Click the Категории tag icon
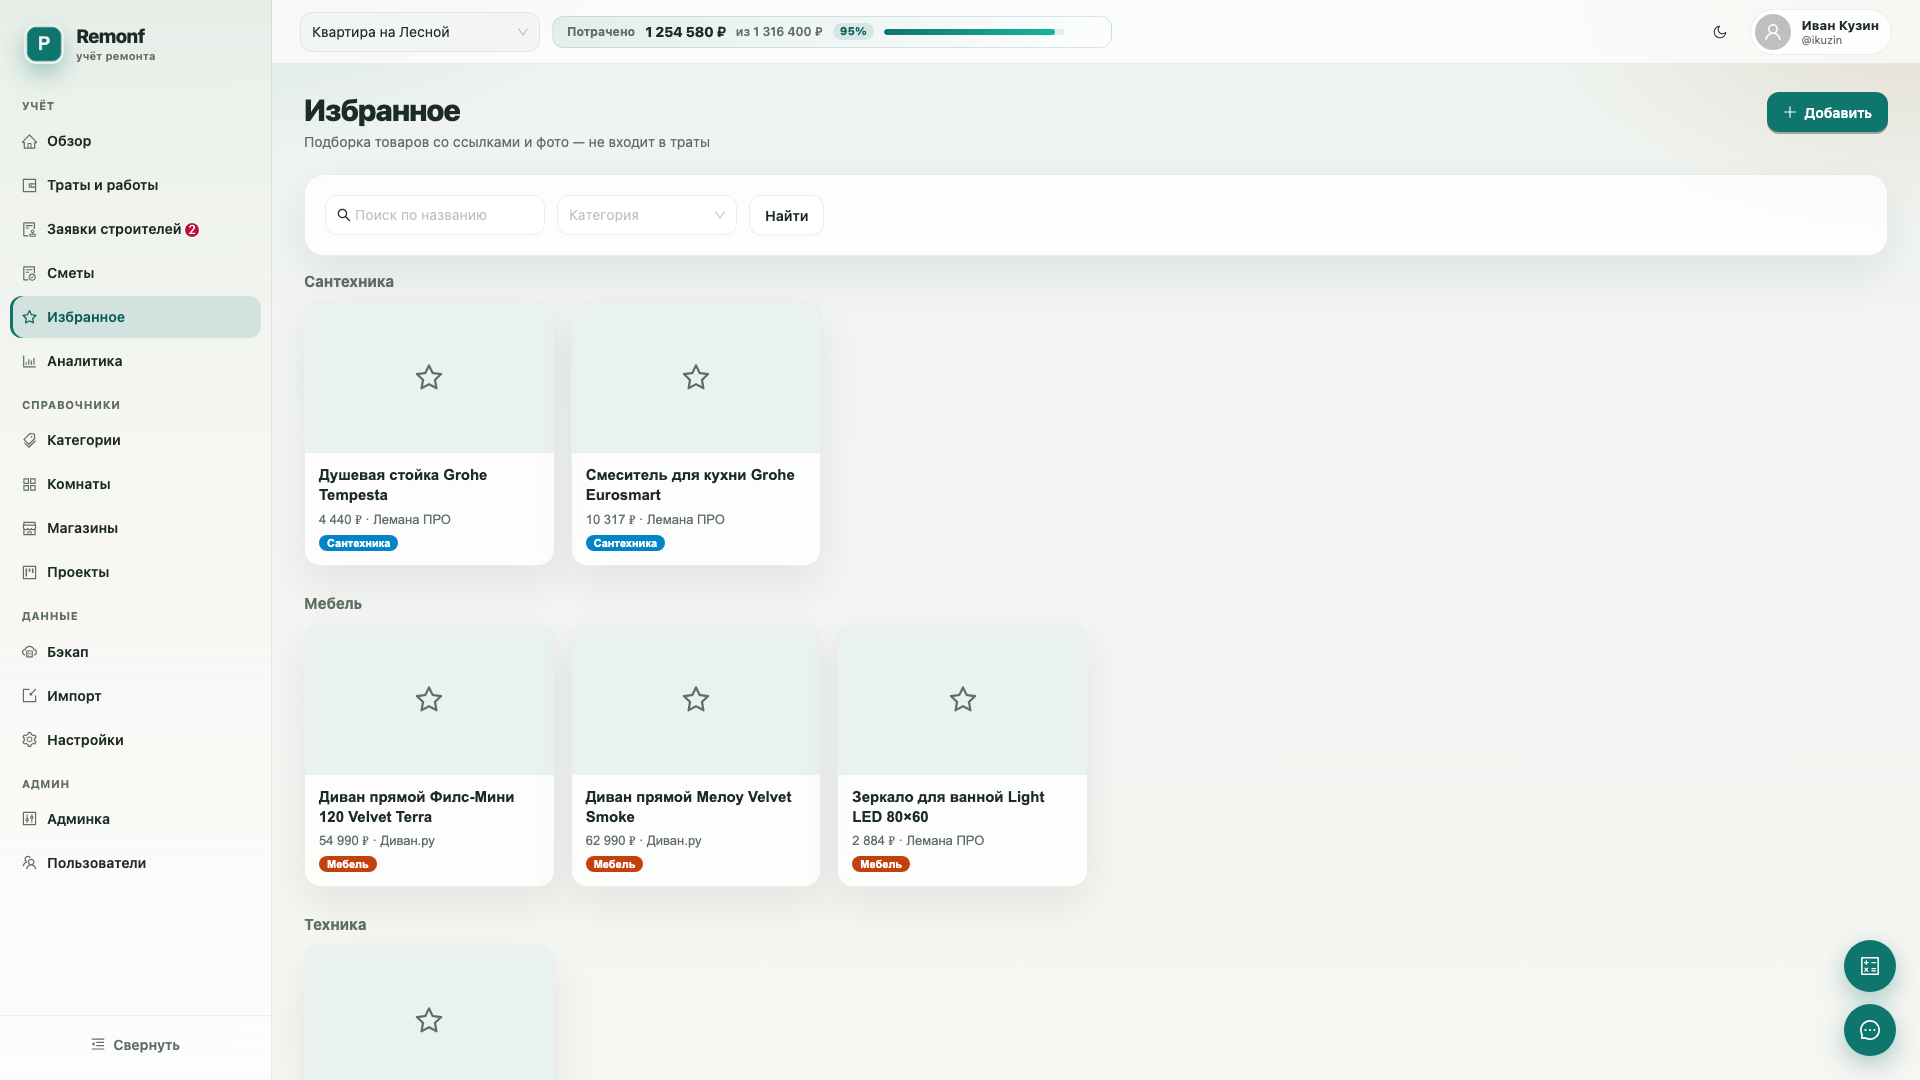Viewport: 1920px width, 1080px height. pyautogui.click(x=30, y=440)
